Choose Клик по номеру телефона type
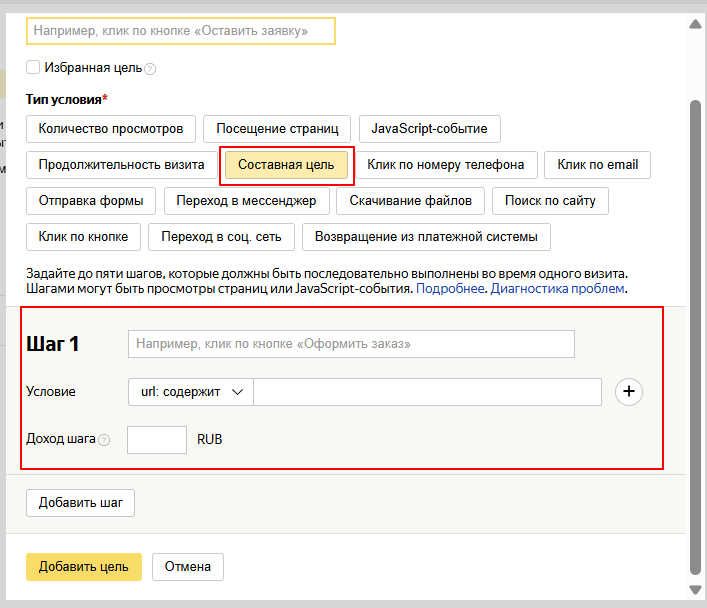Viewport: 707px width, 608px height. 445,165
